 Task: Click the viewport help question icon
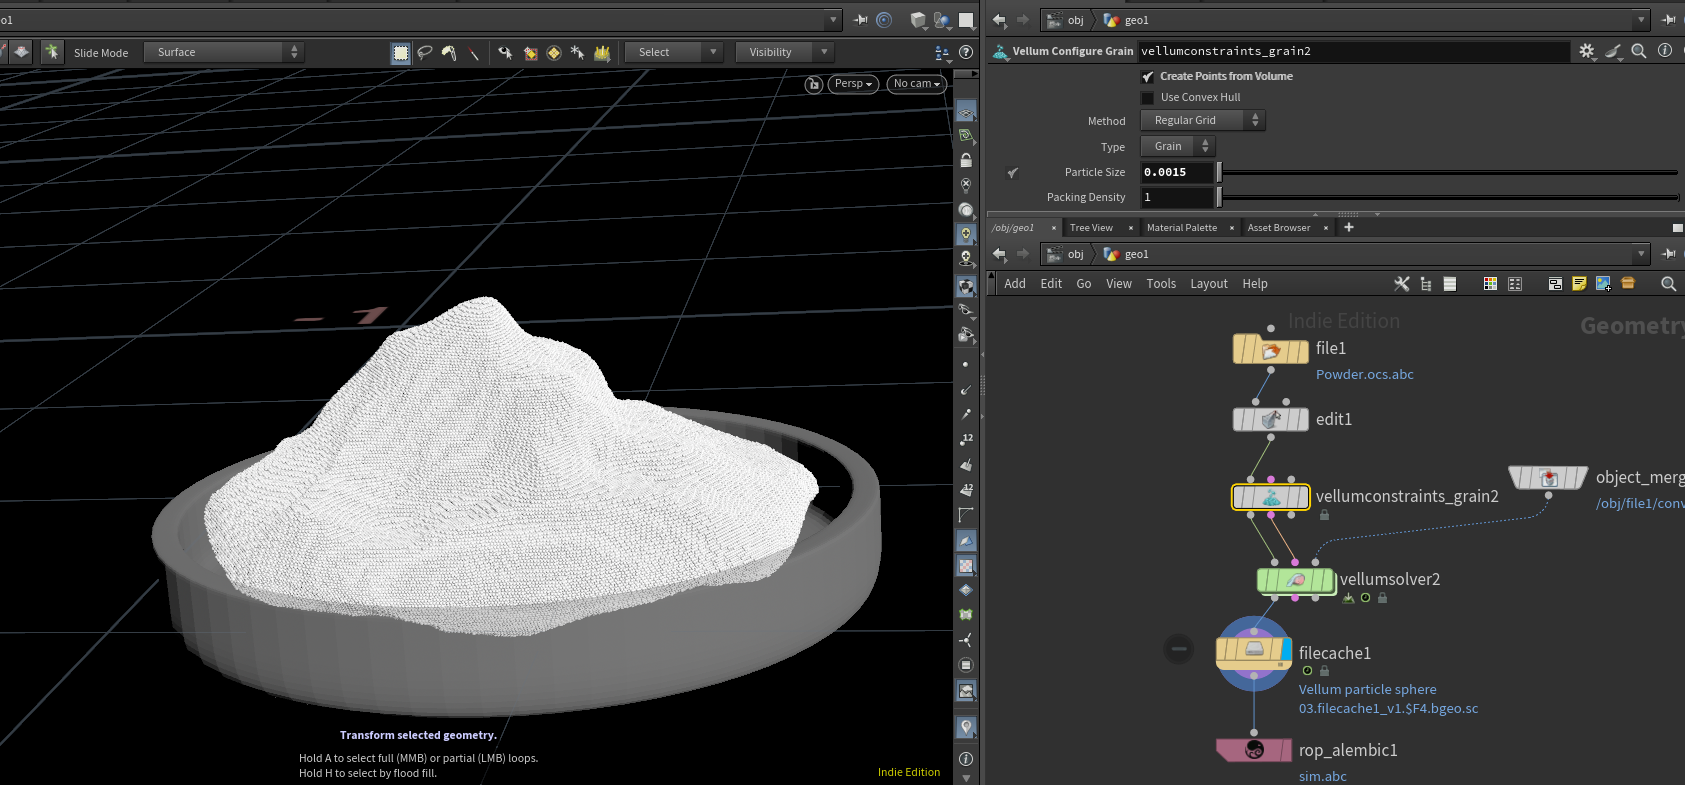966,52
